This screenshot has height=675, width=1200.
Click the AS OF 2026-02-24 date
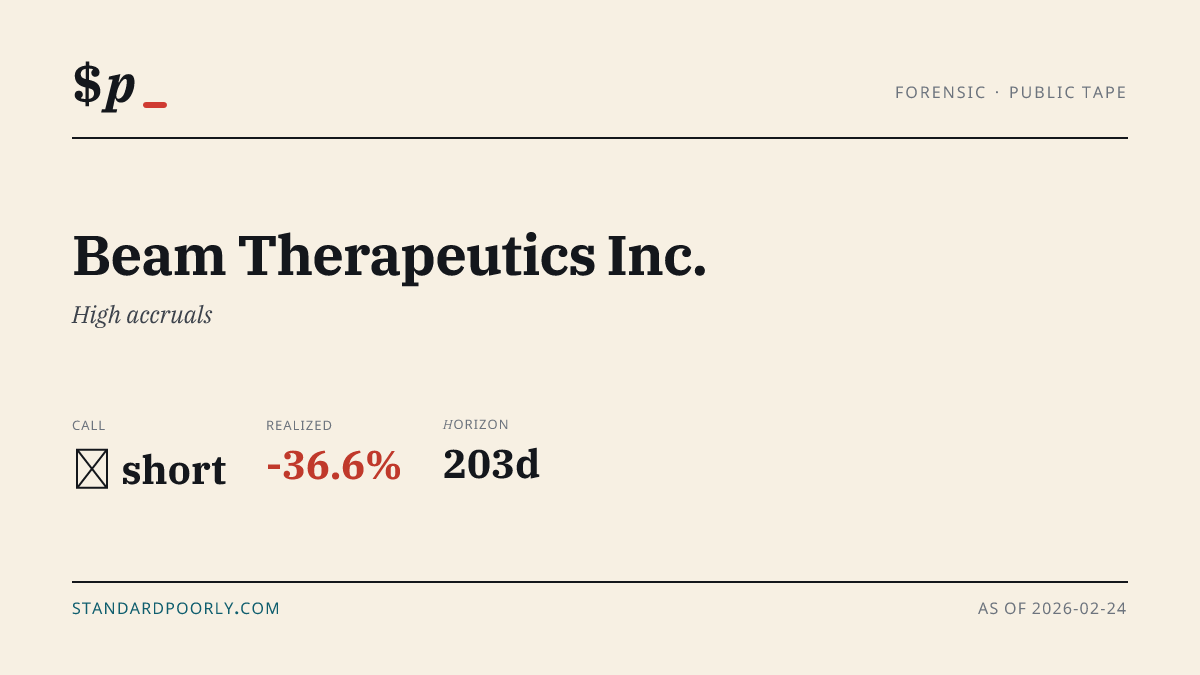click(1052, 608)
